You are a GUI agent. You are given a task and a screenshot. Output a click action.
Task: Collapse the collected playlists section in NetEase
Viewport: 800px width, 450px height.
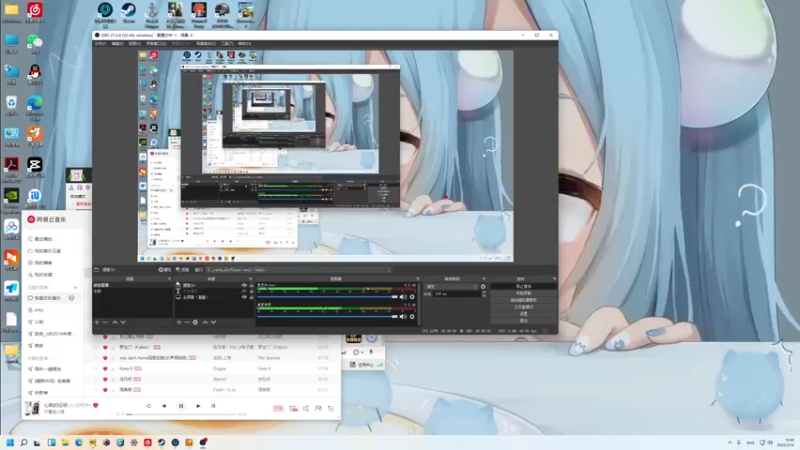pos(38,358)
